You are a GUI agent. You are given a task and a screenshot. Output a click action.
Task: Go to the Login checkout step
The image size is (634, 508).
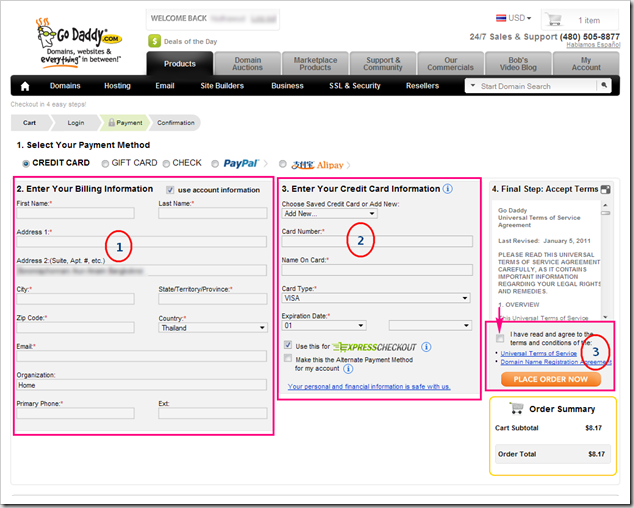(x=76, y=123)
